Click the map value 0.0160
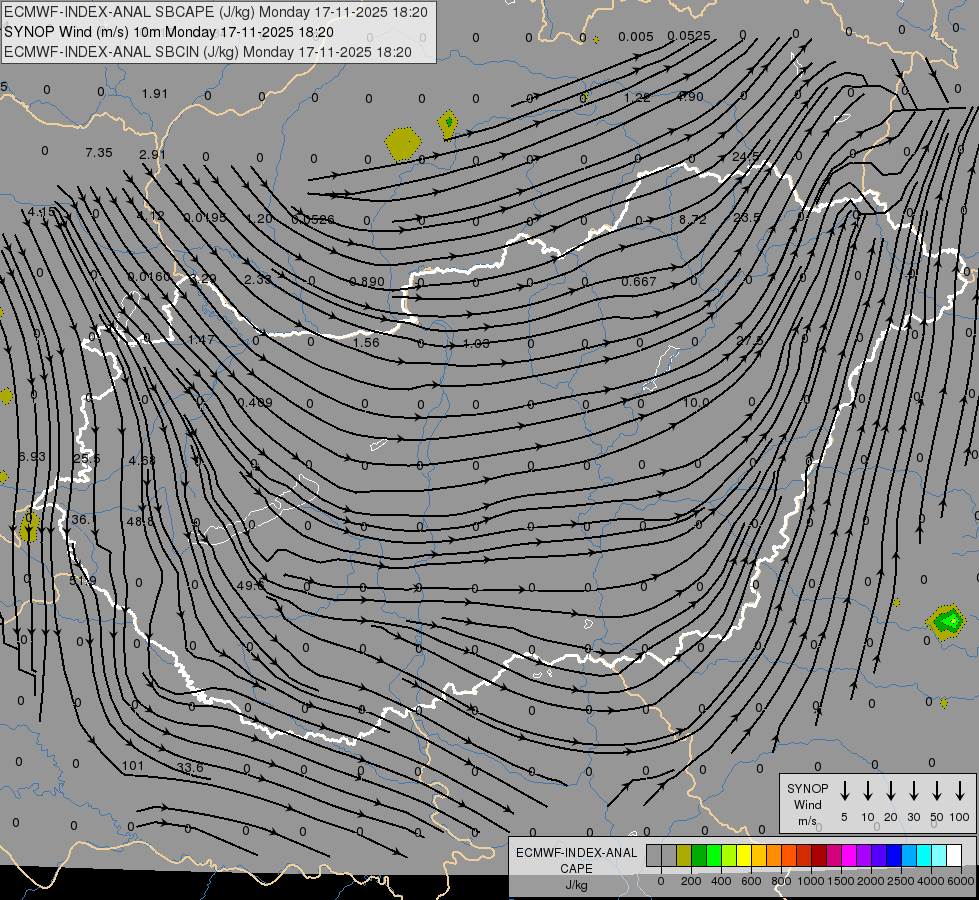This screenshot has width=979, height=900. tap(149, 277)
